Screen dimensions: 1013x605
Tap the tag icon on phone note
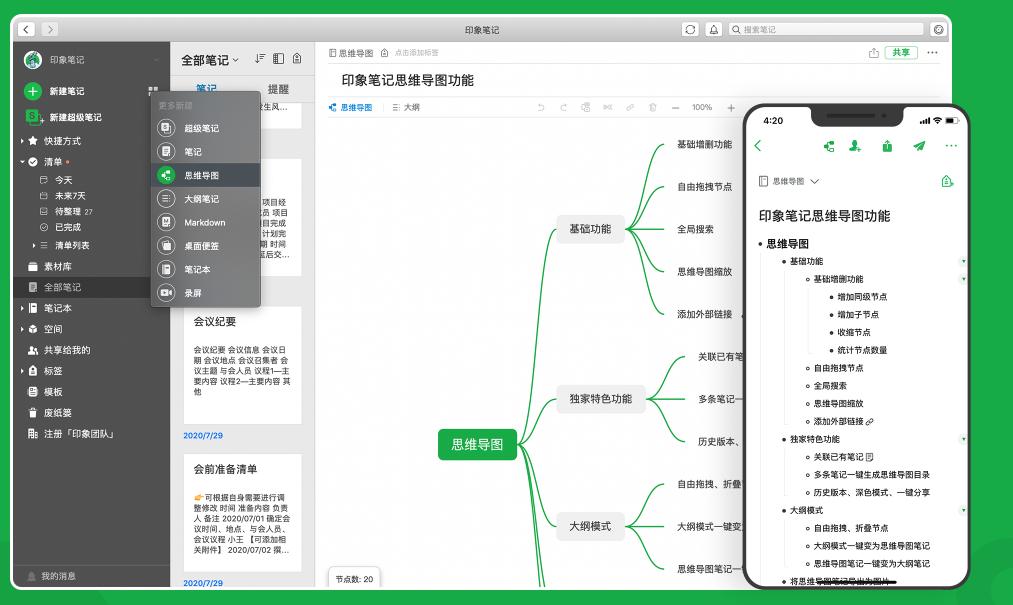(947, 181)
